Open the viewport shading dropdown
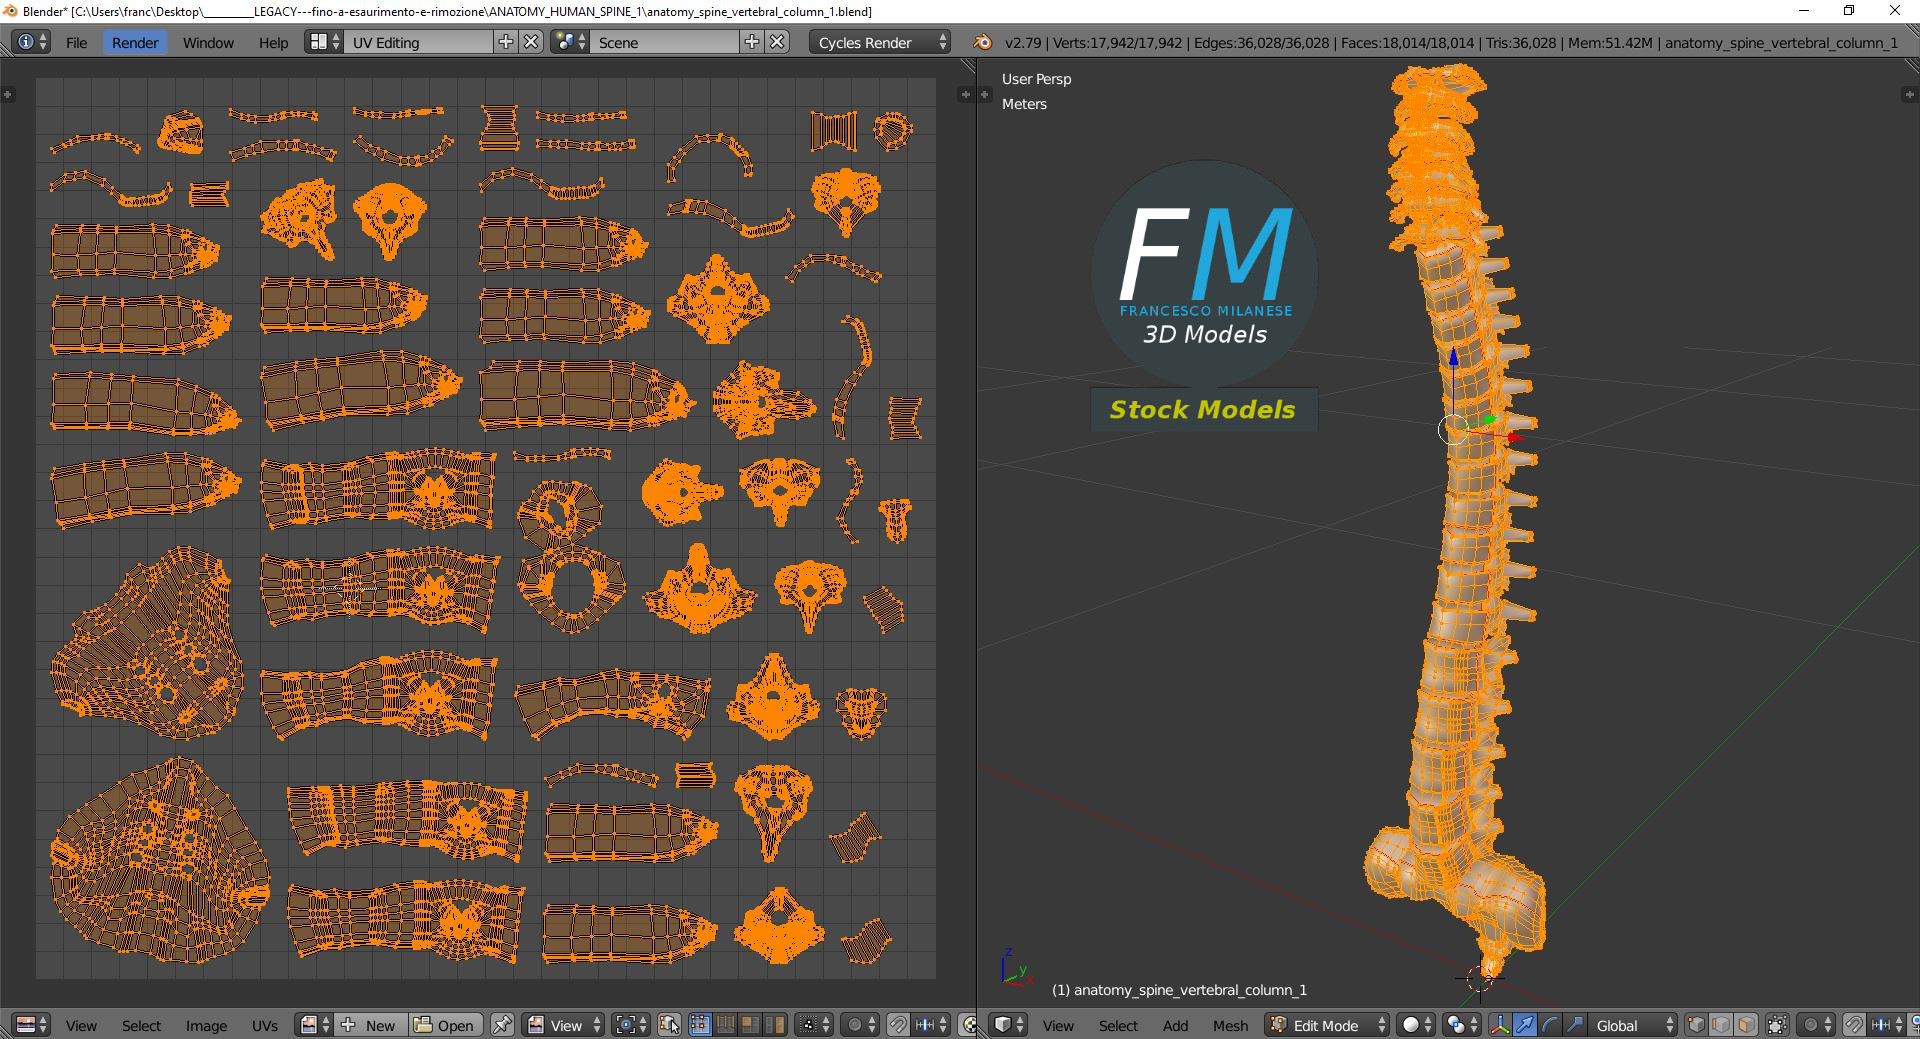The height and width of the screenshot is (1039, 1920). click(x=1416, y=1025)
